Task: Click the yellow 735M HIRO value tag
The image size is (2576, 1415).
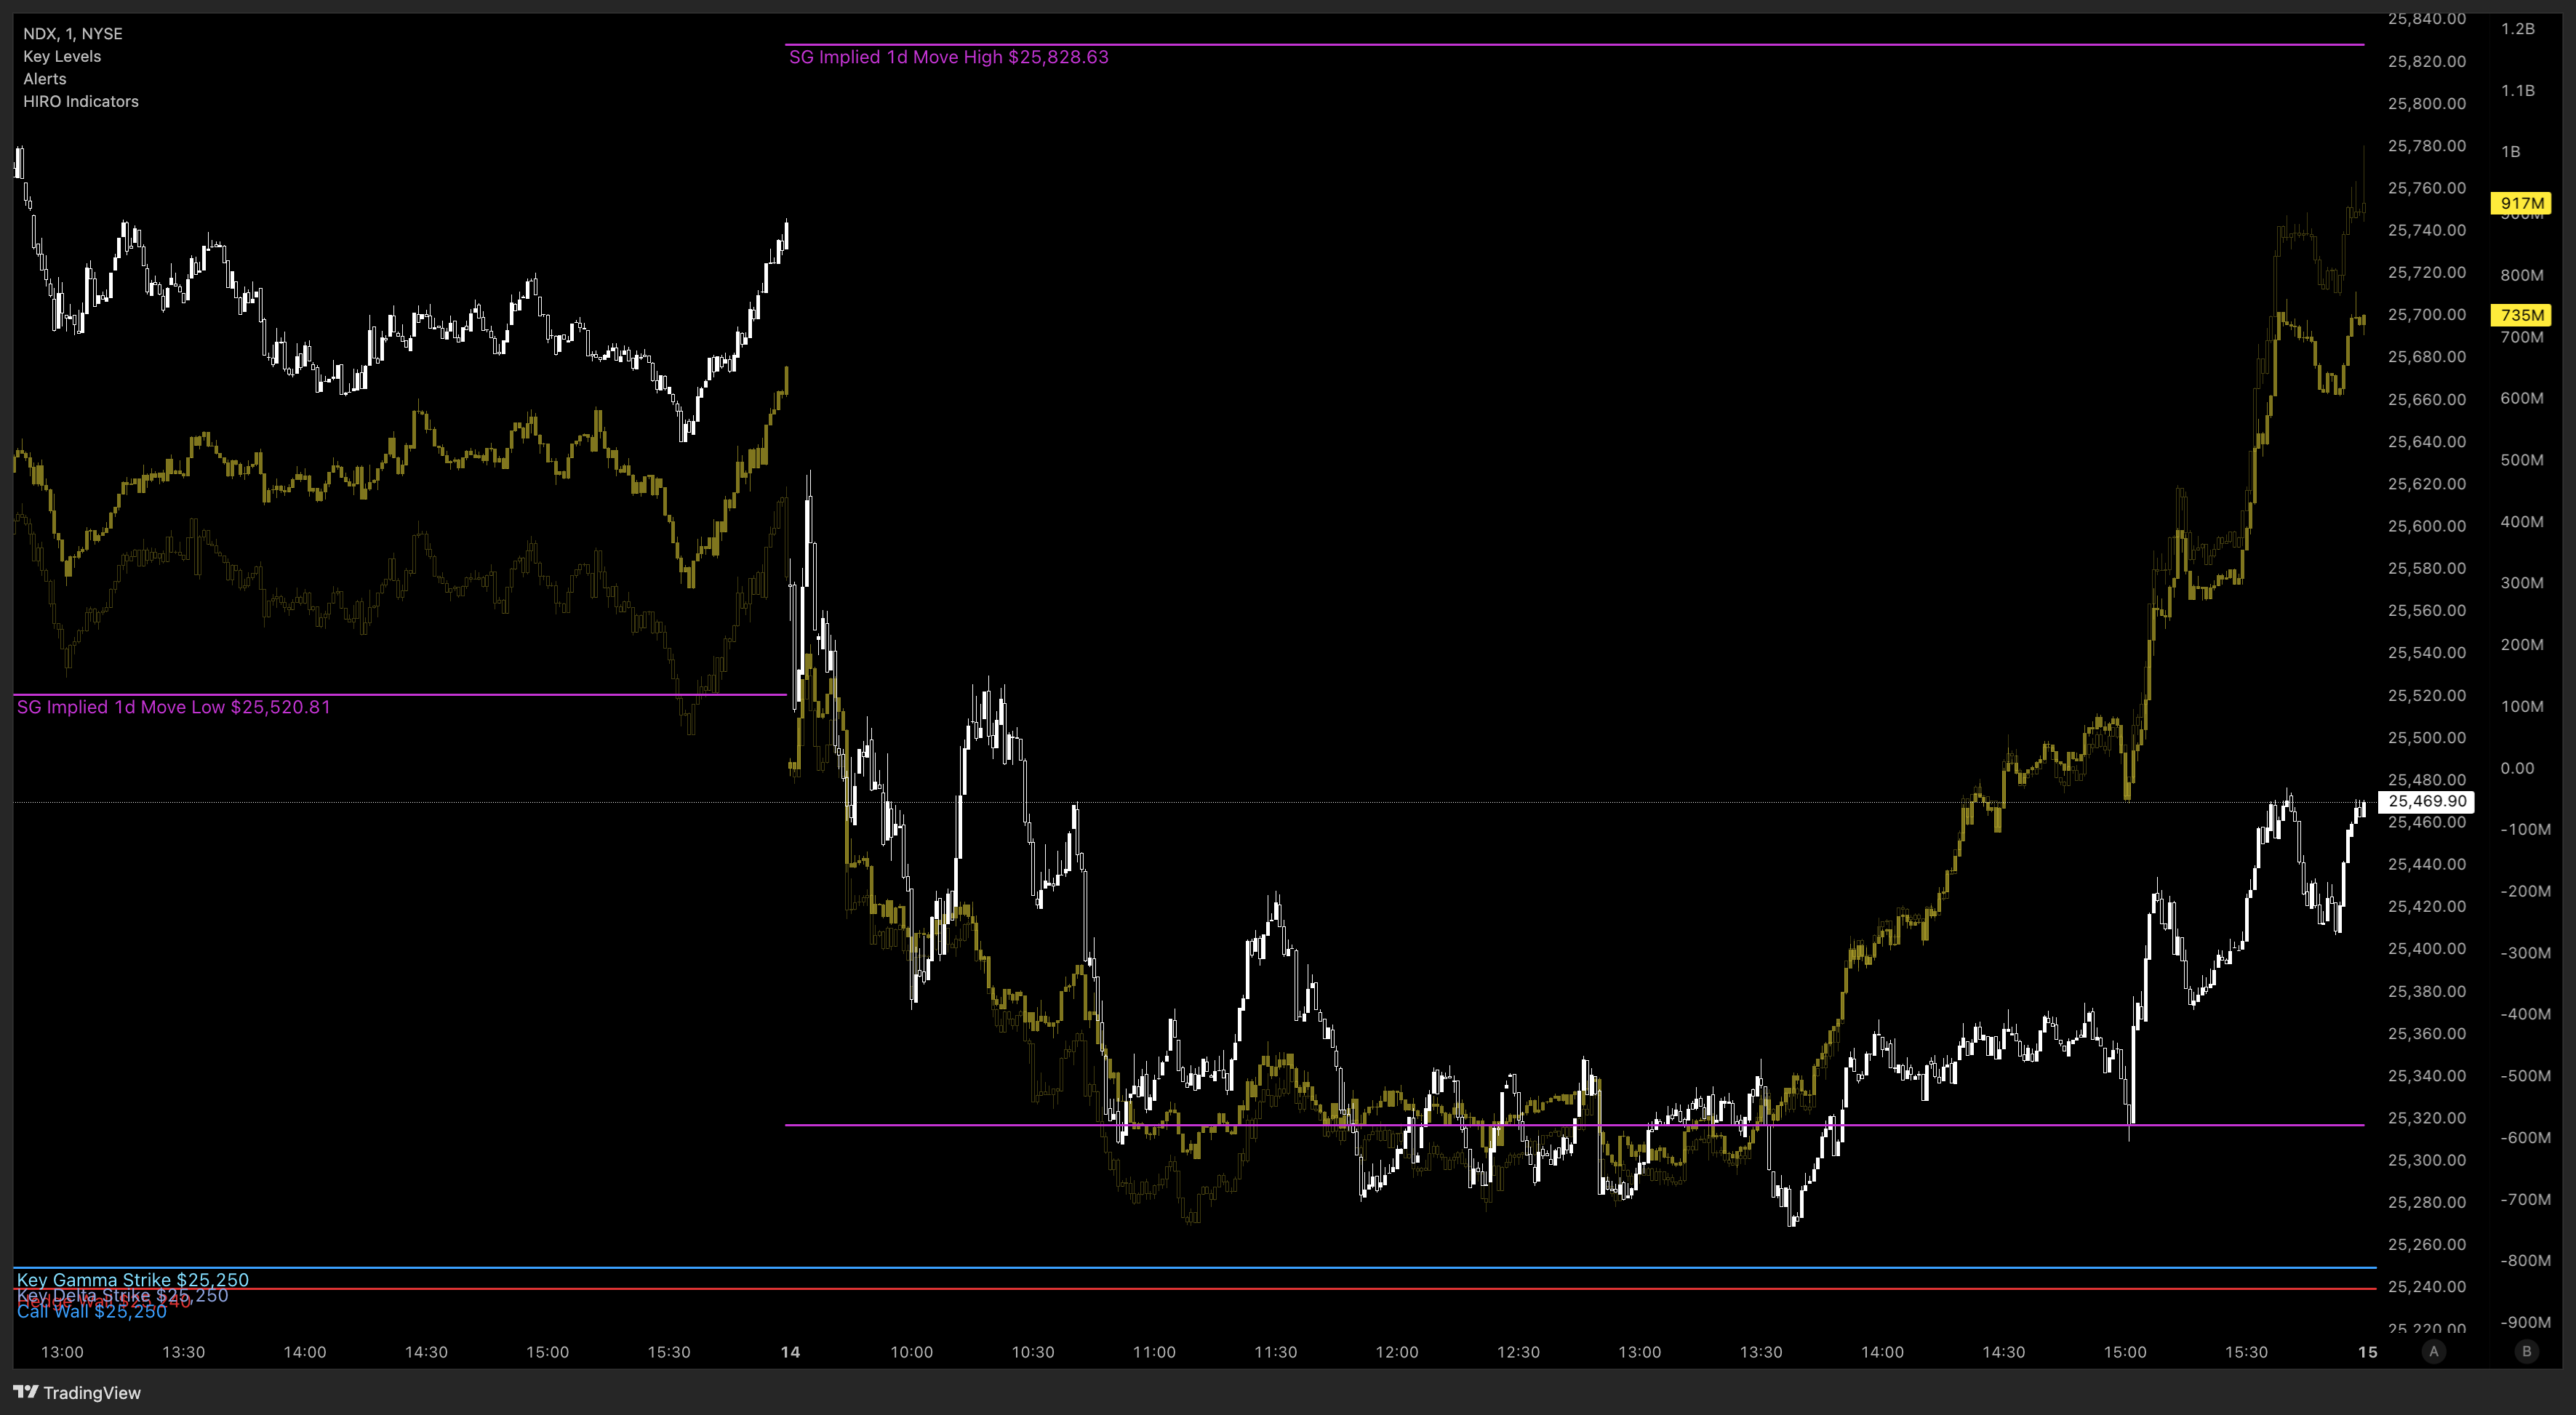Action: pos(2521,315)
